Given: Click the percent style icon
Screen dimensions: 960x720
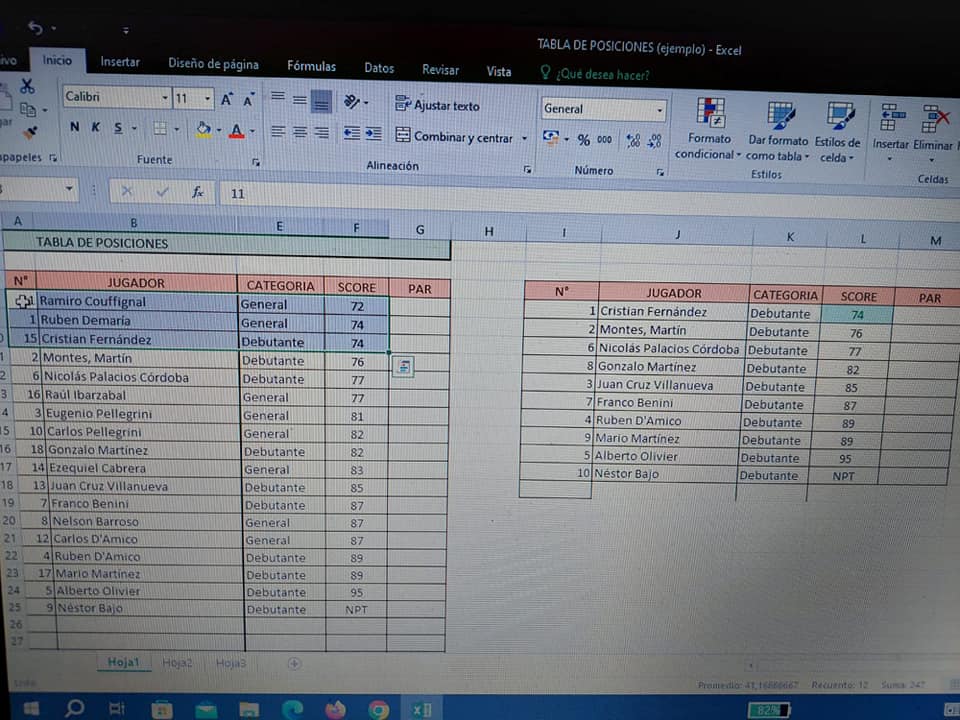Looking at the screenshot, I should point(583,140).
